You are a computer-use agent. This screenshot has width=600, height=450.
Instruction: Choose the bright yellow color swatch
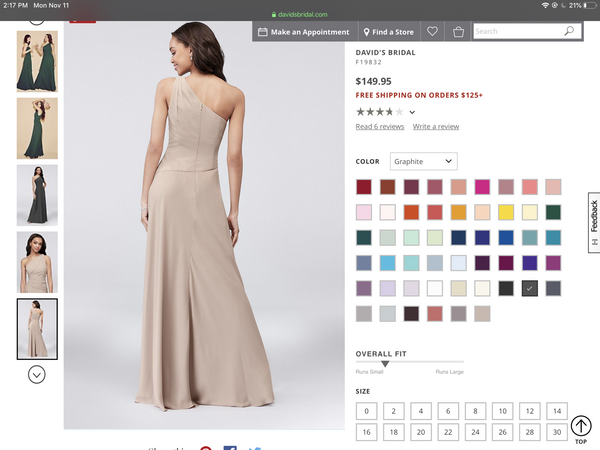506,212
